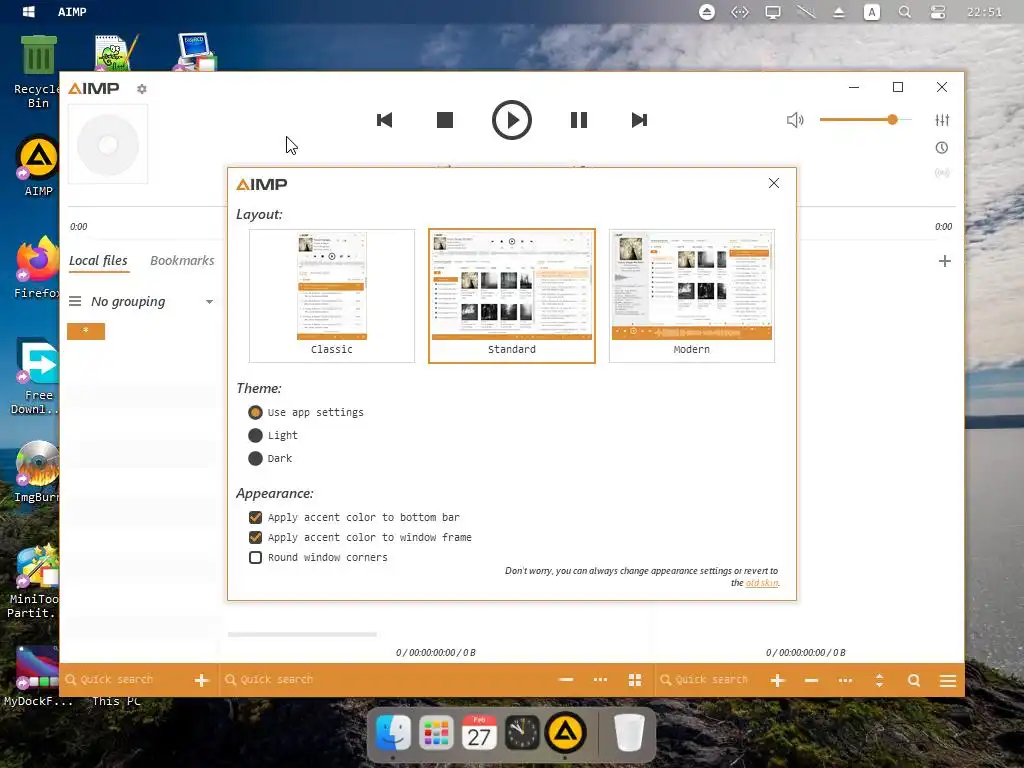Open the clock icon in dock
This screenshot has width=1024, height=768.
coord(522,733)
